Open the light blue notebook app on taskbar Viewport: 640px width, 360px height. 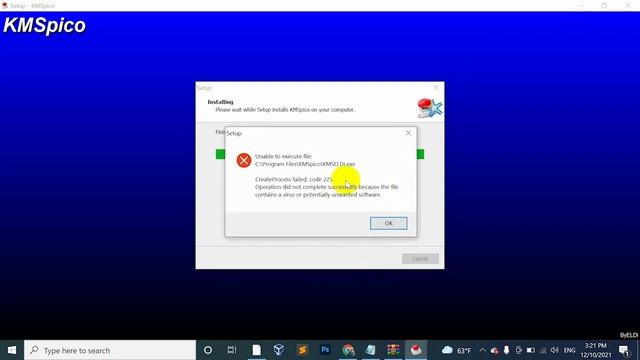371,350
